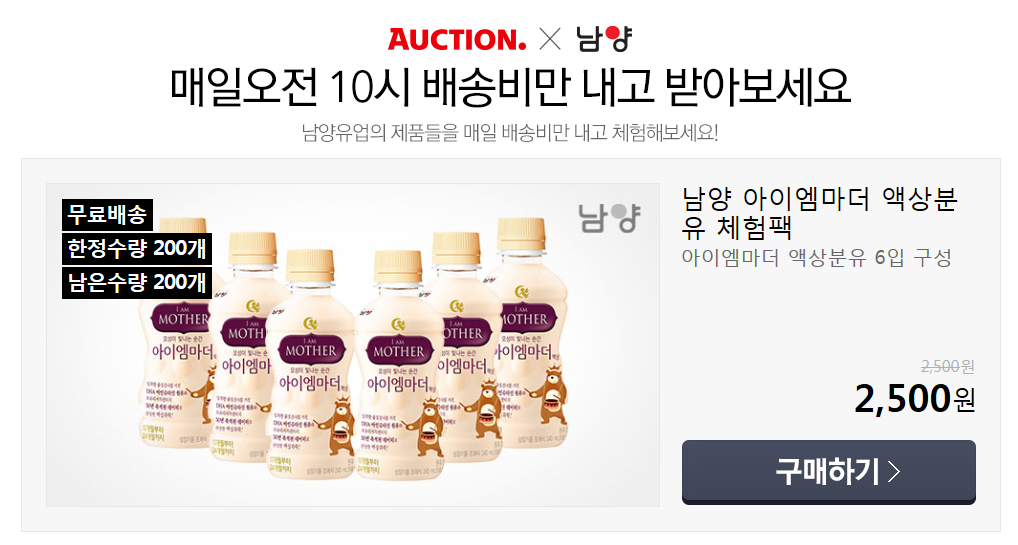Click the 아이엠마더 text on the center bottle

311,384
